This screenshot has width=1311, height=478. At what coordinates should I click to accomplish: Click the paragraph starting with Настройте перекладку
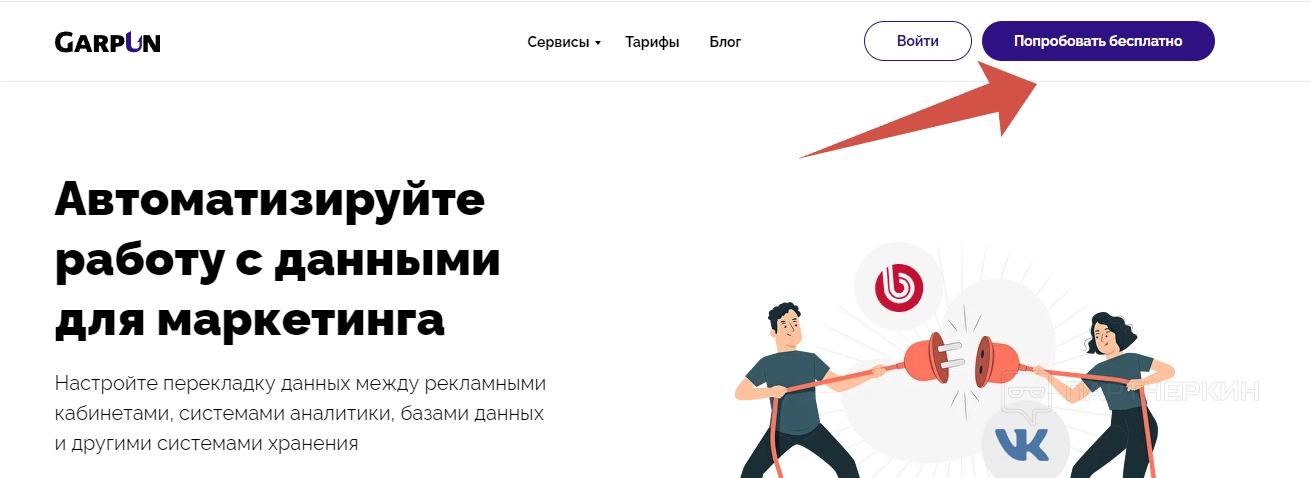point(301,413)
